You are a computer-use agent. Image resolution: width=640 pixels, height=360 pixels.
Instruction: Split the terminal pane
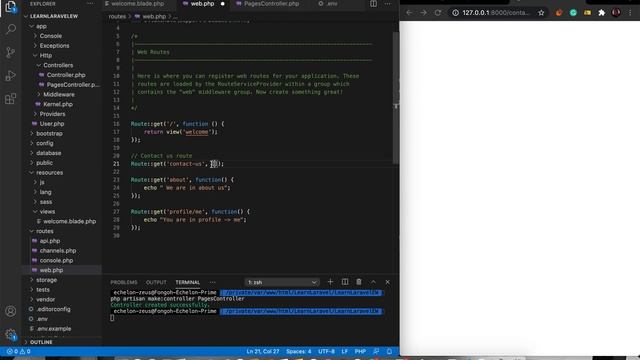pos(345,282)
